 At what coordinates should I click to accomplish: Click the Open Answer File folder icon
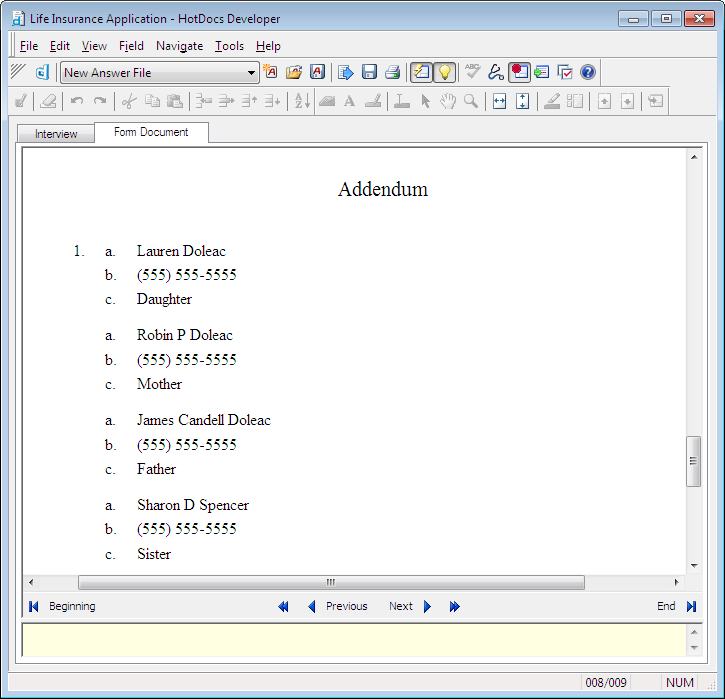[294, 72]
